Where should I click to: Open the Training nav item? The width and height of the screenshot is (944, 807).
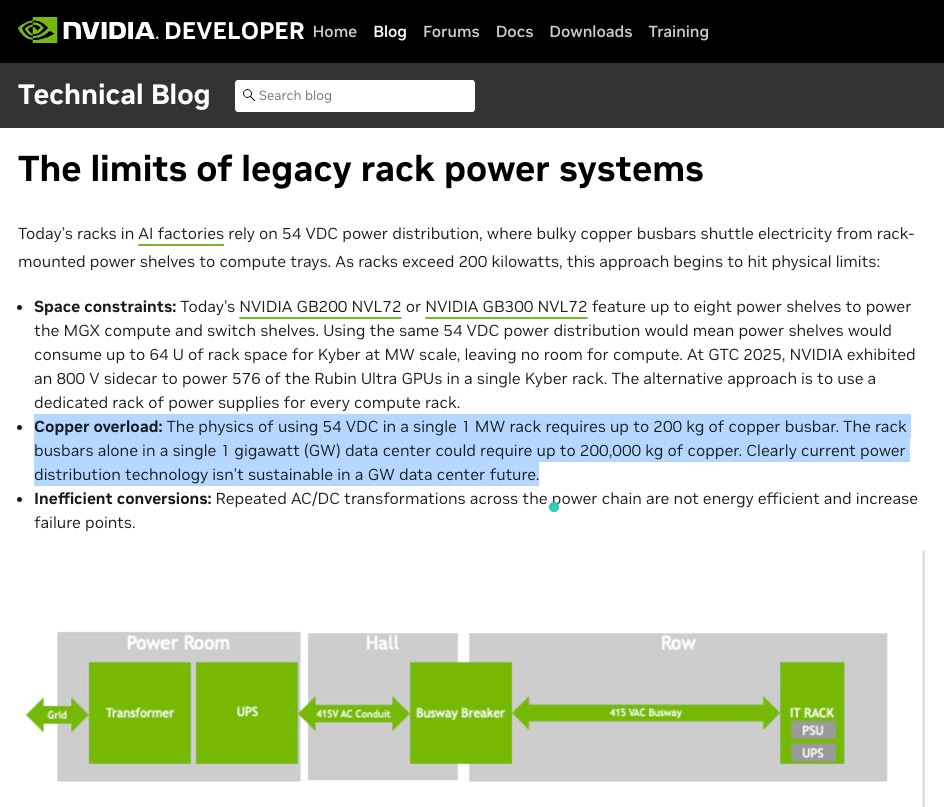678,31
